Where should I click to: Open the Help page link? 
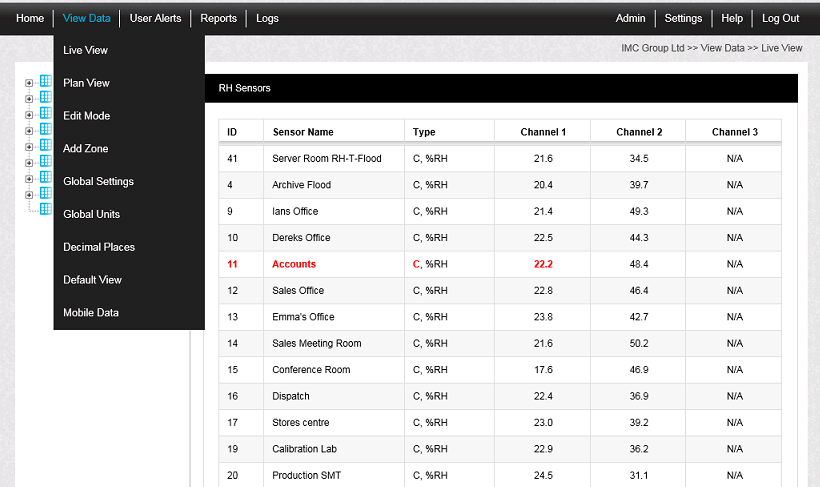tap(732, 18)
